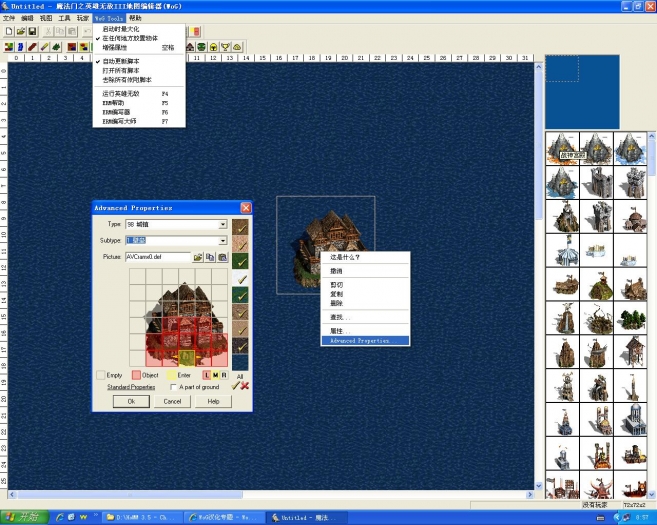The image size is (657, 525).
Task: Select the eraser tool icon
Action: [x=44, y=47]
